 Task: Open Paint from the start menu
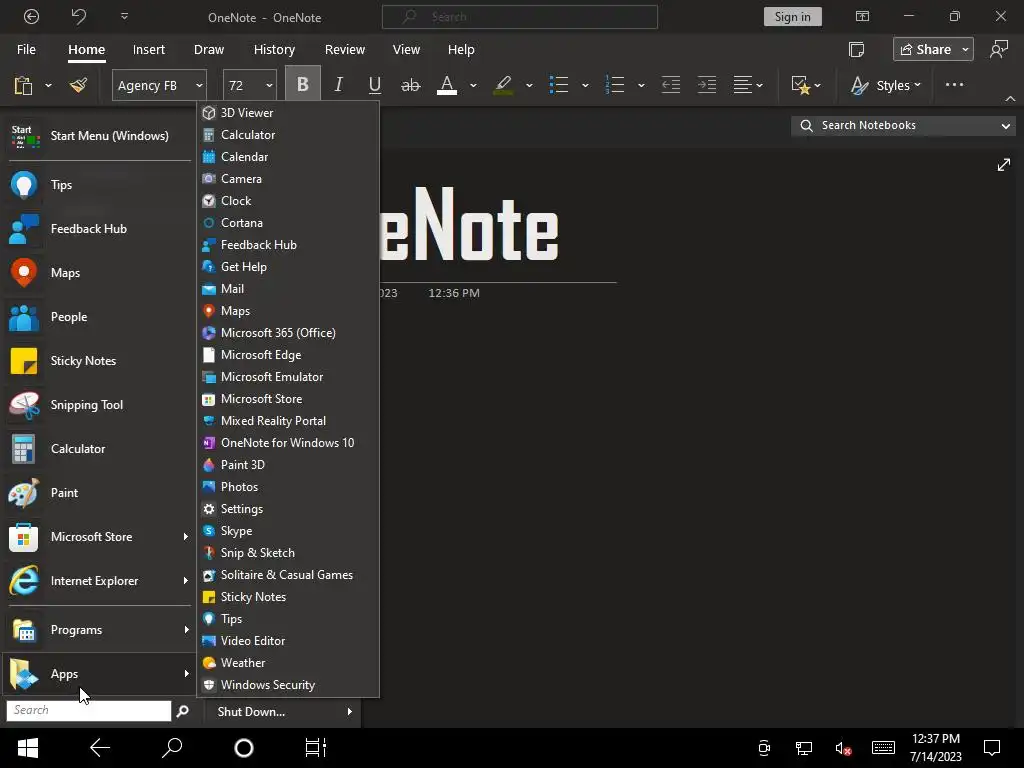coord(99,493)
